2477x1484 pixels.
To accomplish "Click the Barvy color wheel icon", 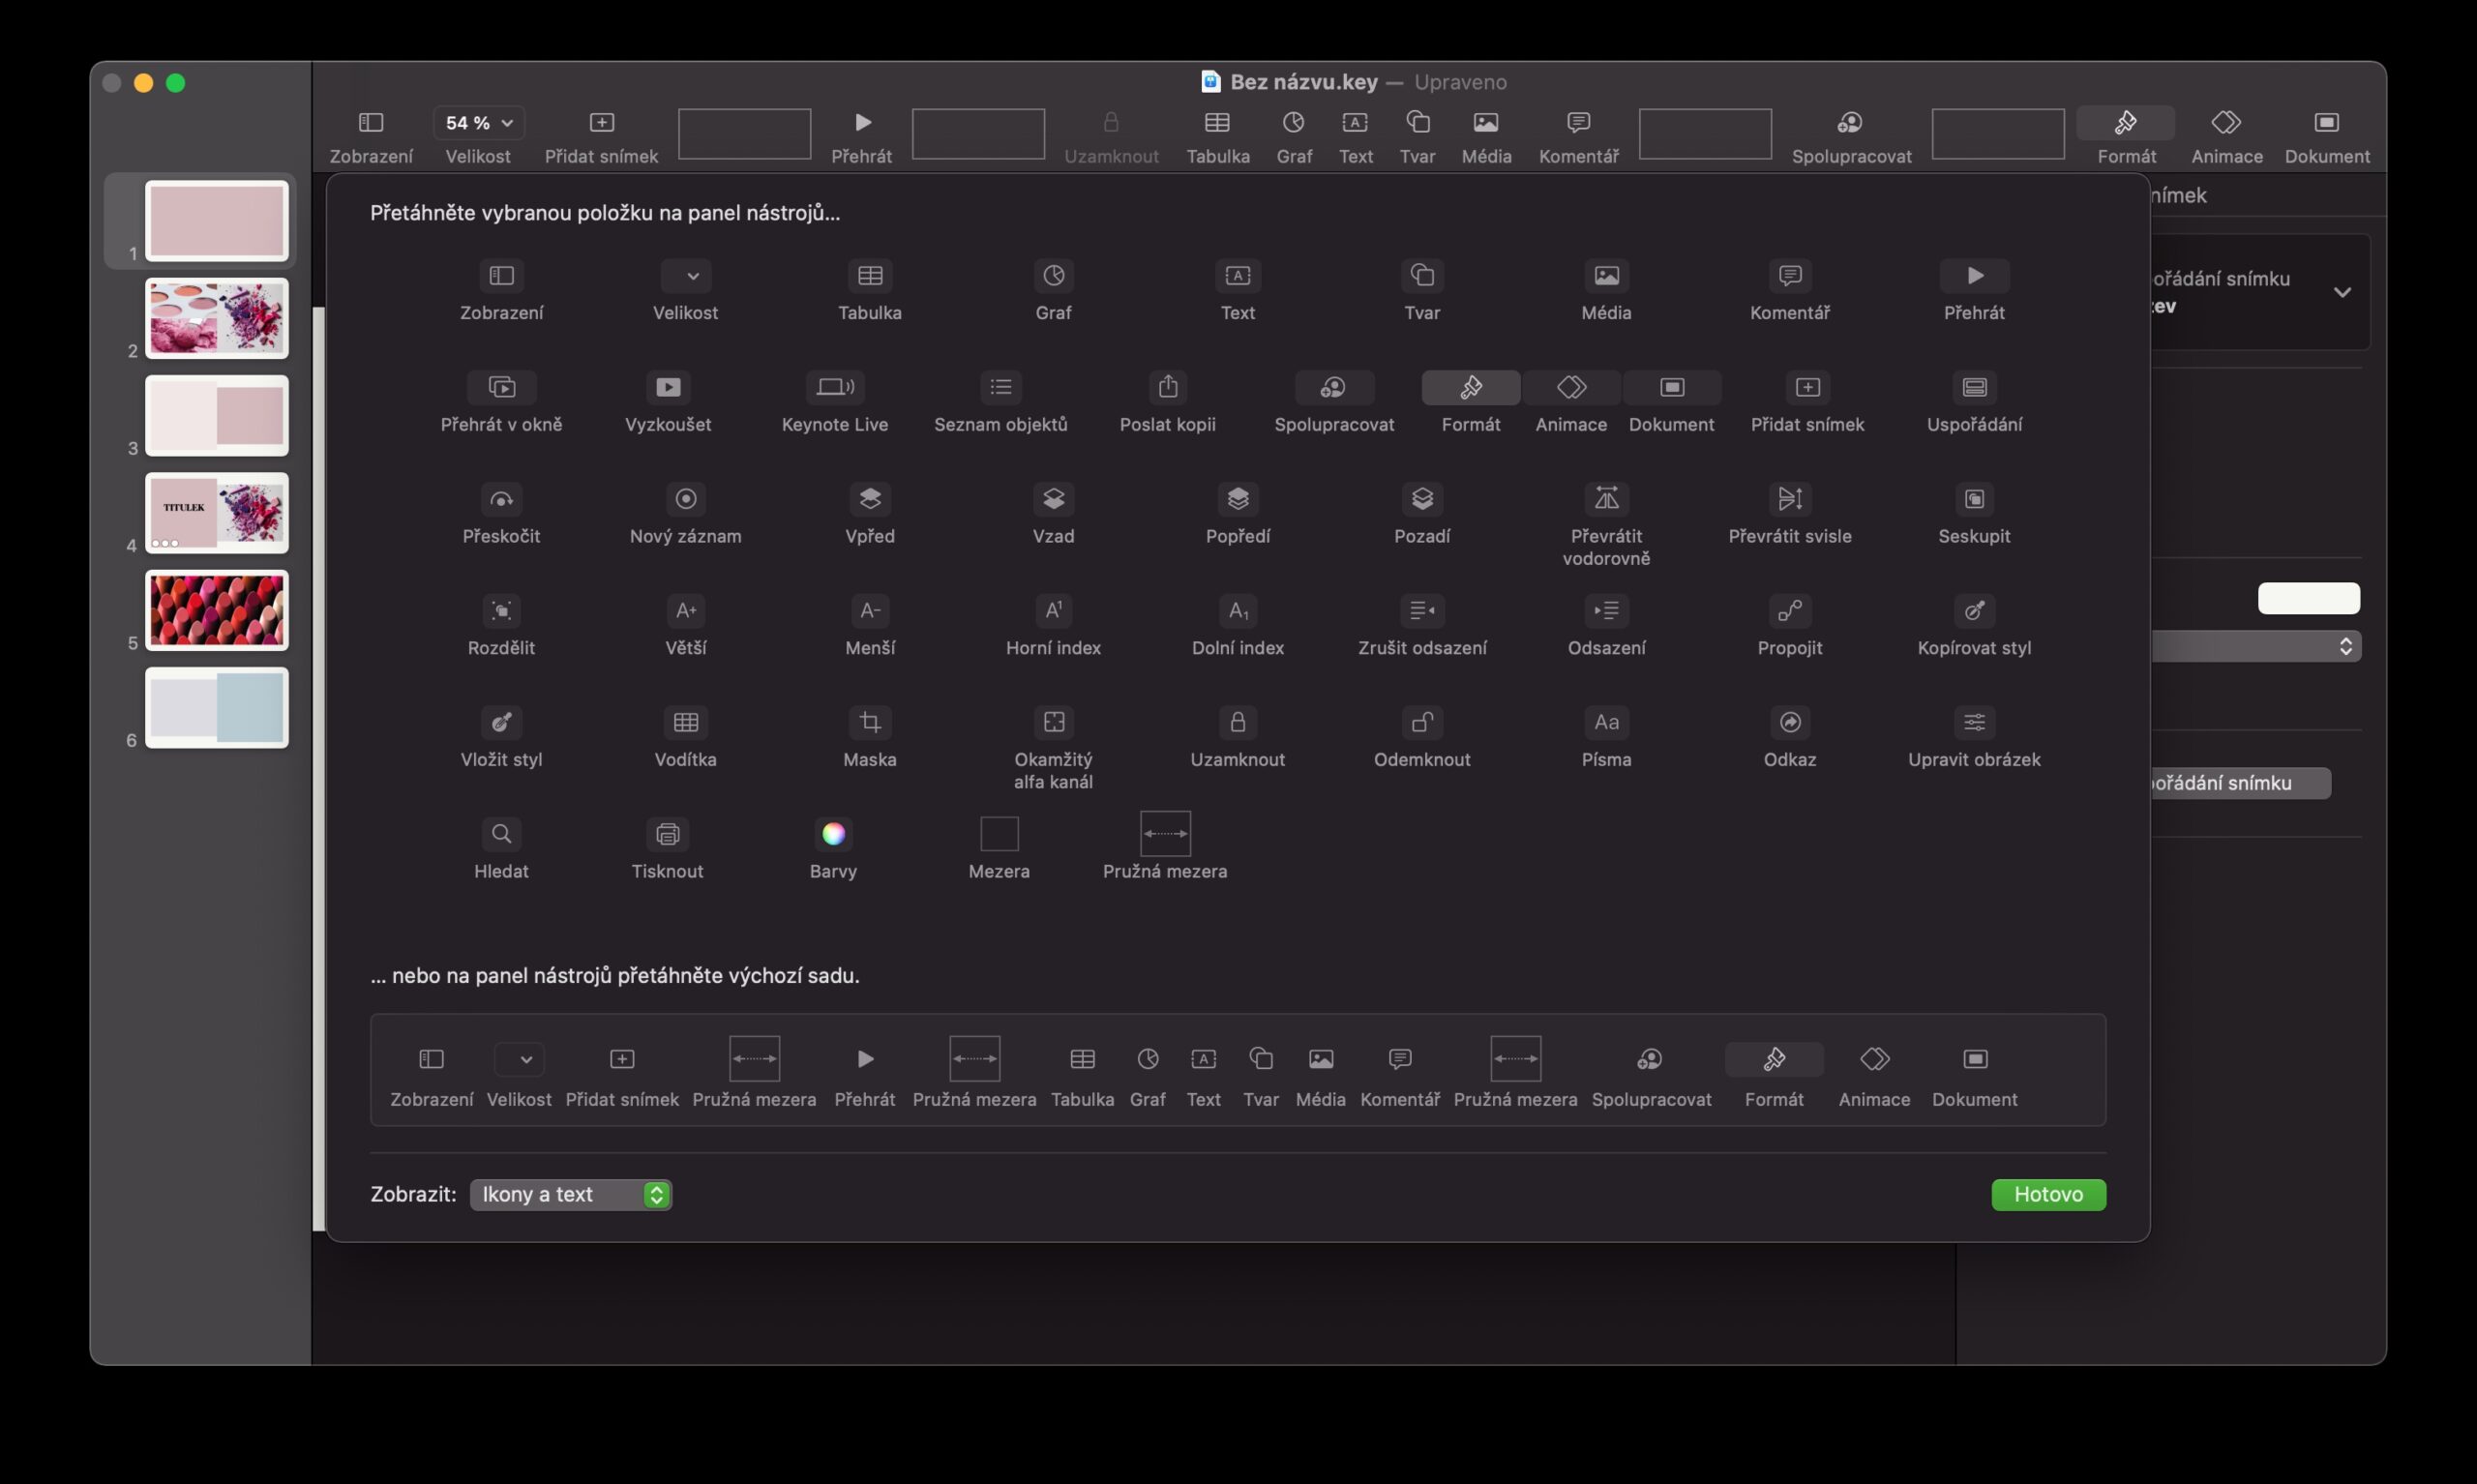I will 833,833.
